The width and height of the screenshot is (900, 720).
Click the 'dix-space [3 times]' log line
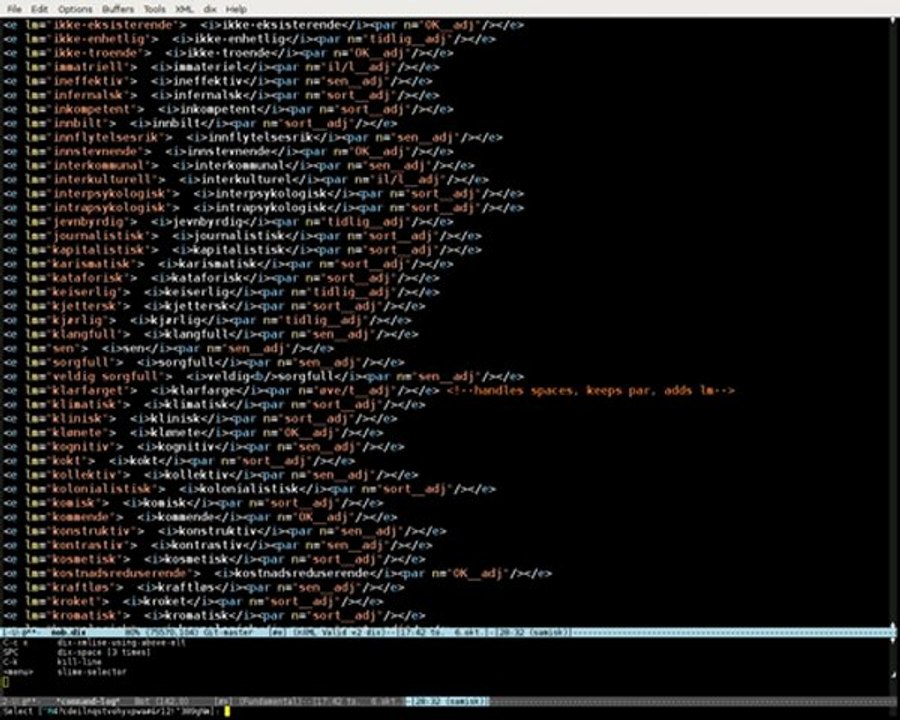pyautogui.click(x=77, y=653)
